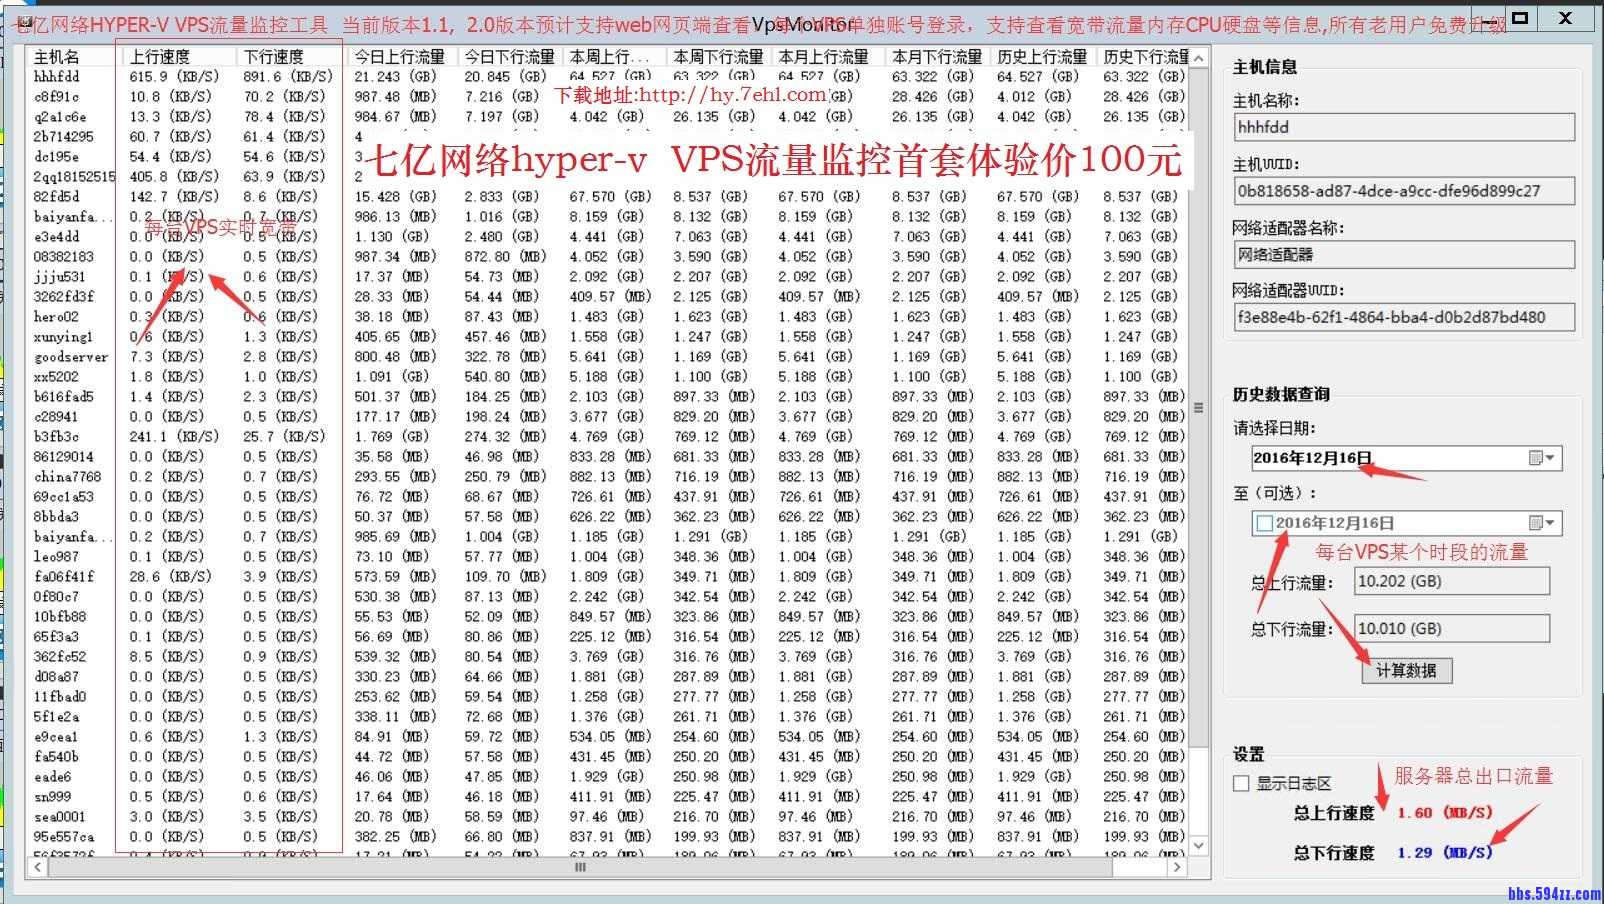Image resolution: width=1604 pixels, height=904 pixels.
Task: Click the 主机UUID text field
Action: click(x=1404, y=191)
